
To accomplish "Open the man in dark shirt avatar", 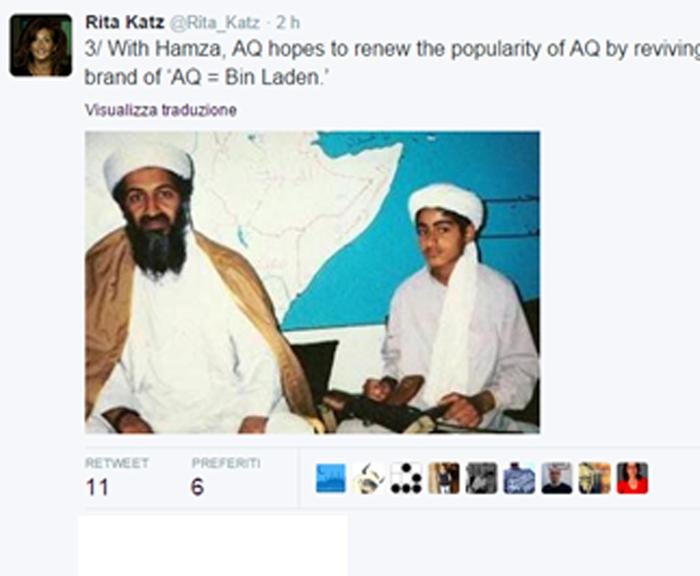I will [x=557, y=478].
